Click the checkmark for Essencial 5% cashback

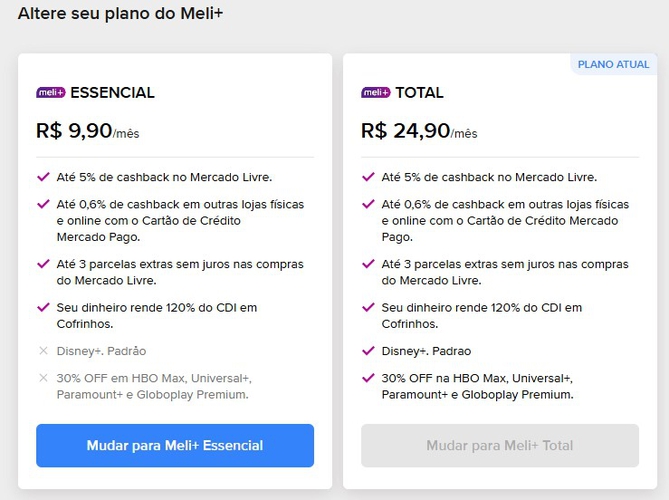(x=43, y=177)
